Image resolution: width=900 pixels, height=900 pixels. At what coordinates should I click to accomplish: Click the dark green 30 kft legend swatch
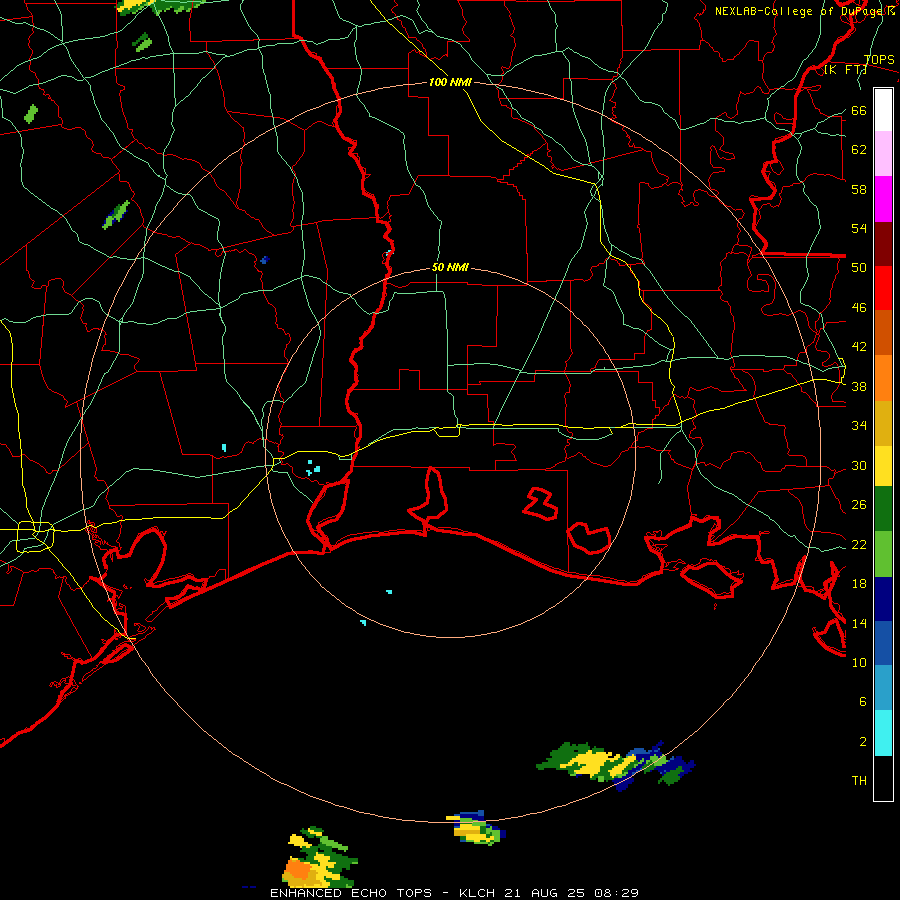tap(883, 509)
